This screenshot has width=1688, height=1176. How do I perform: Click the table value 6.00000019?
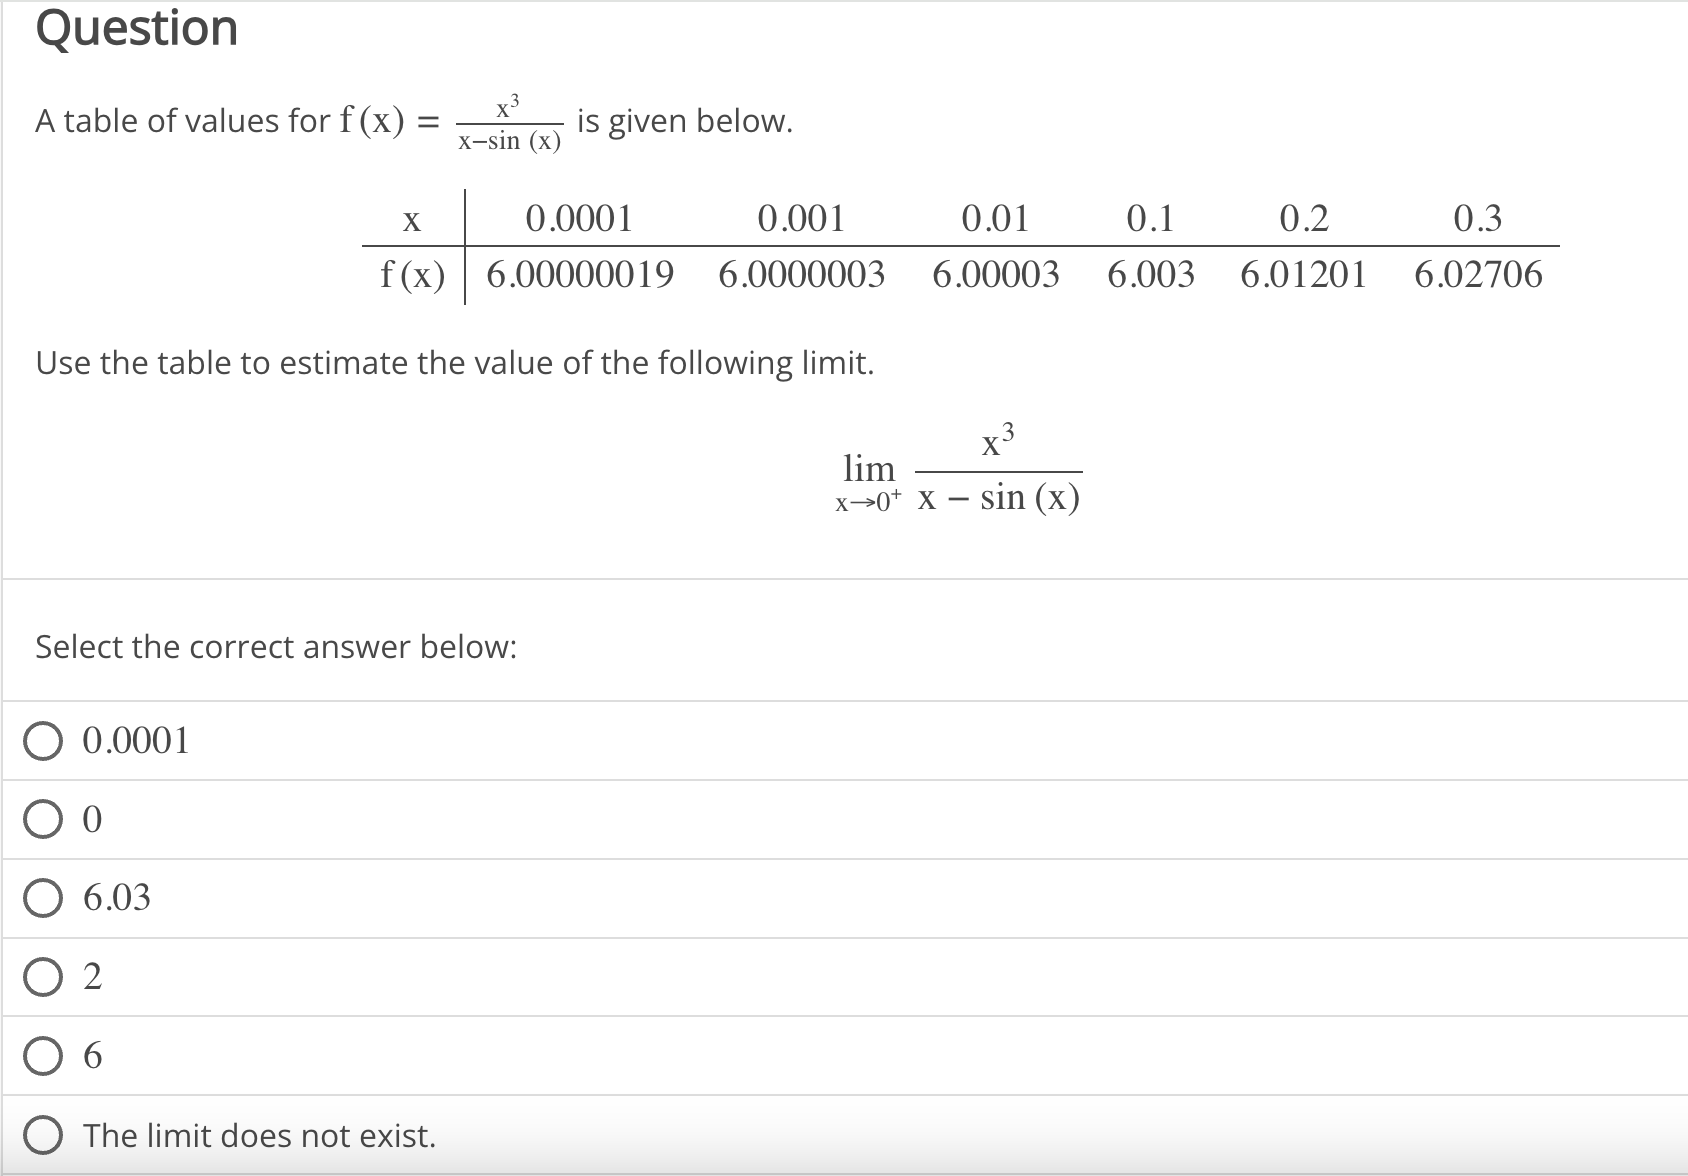(578, 276)
